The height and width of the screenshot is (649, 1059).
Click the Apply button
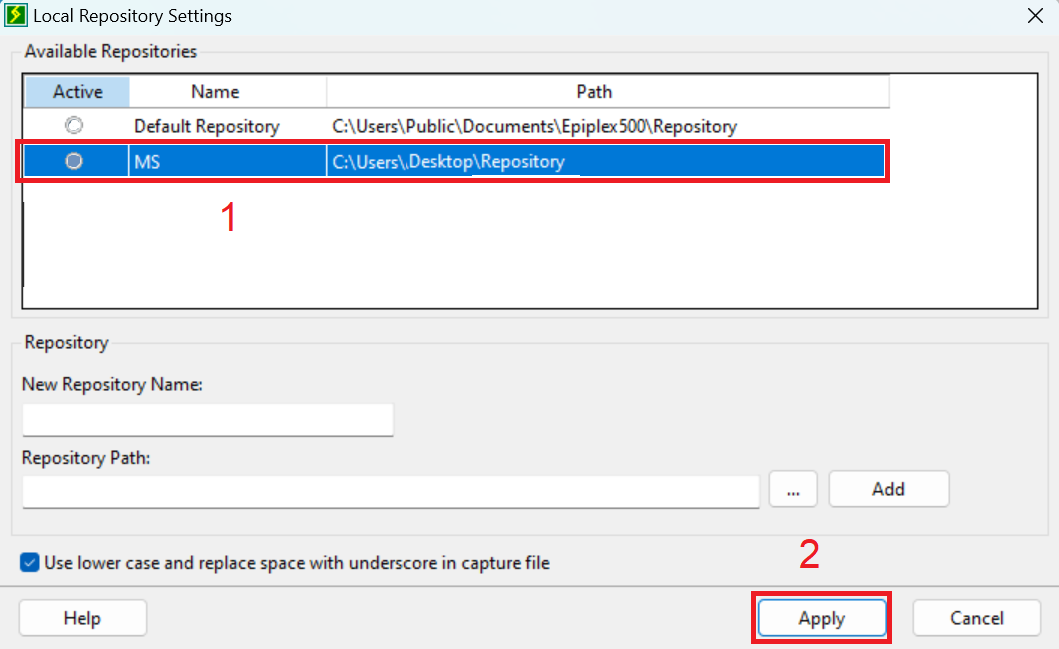pyautogui.click(x=821, y=618)
